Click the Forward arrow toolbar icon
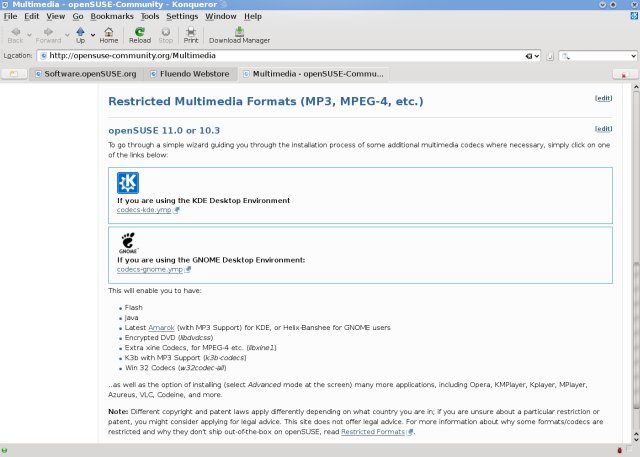Viewport: 640px width, 457px height. click(x=48, y=32)
